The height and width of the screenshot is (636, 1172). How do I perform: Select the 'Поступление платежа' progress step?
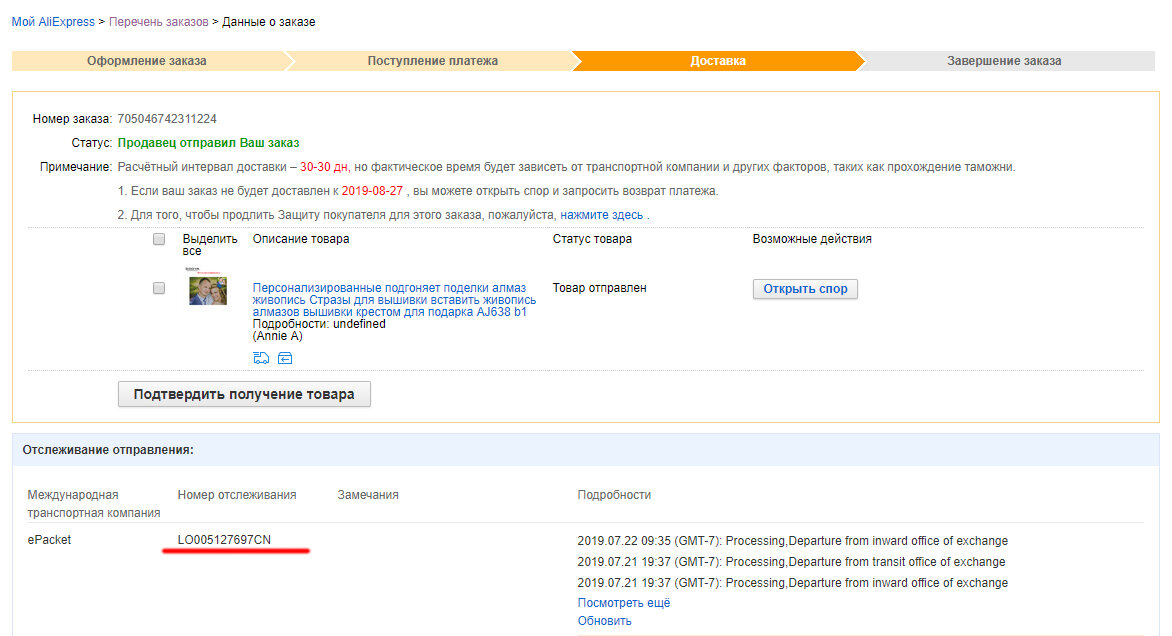[x=432, y=61]
